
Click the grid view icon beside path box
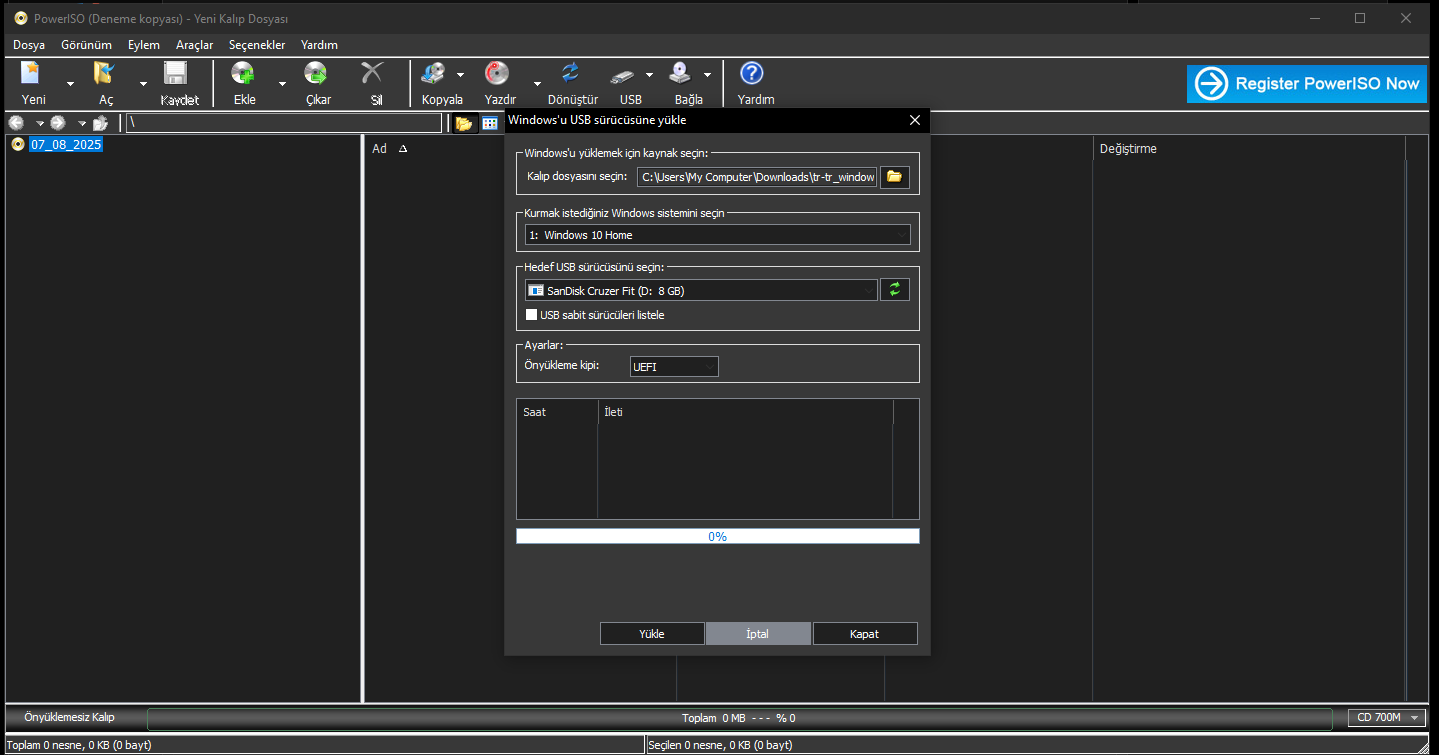[x=490, y=123]
